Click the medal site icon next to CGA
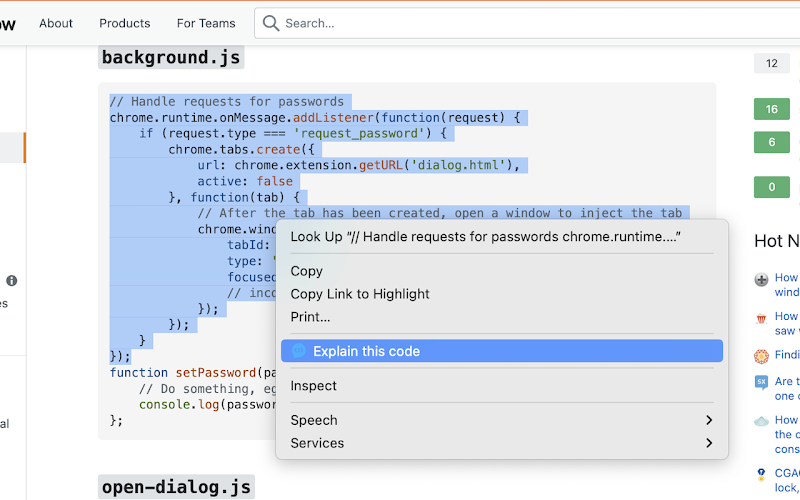 coord(761,475)
